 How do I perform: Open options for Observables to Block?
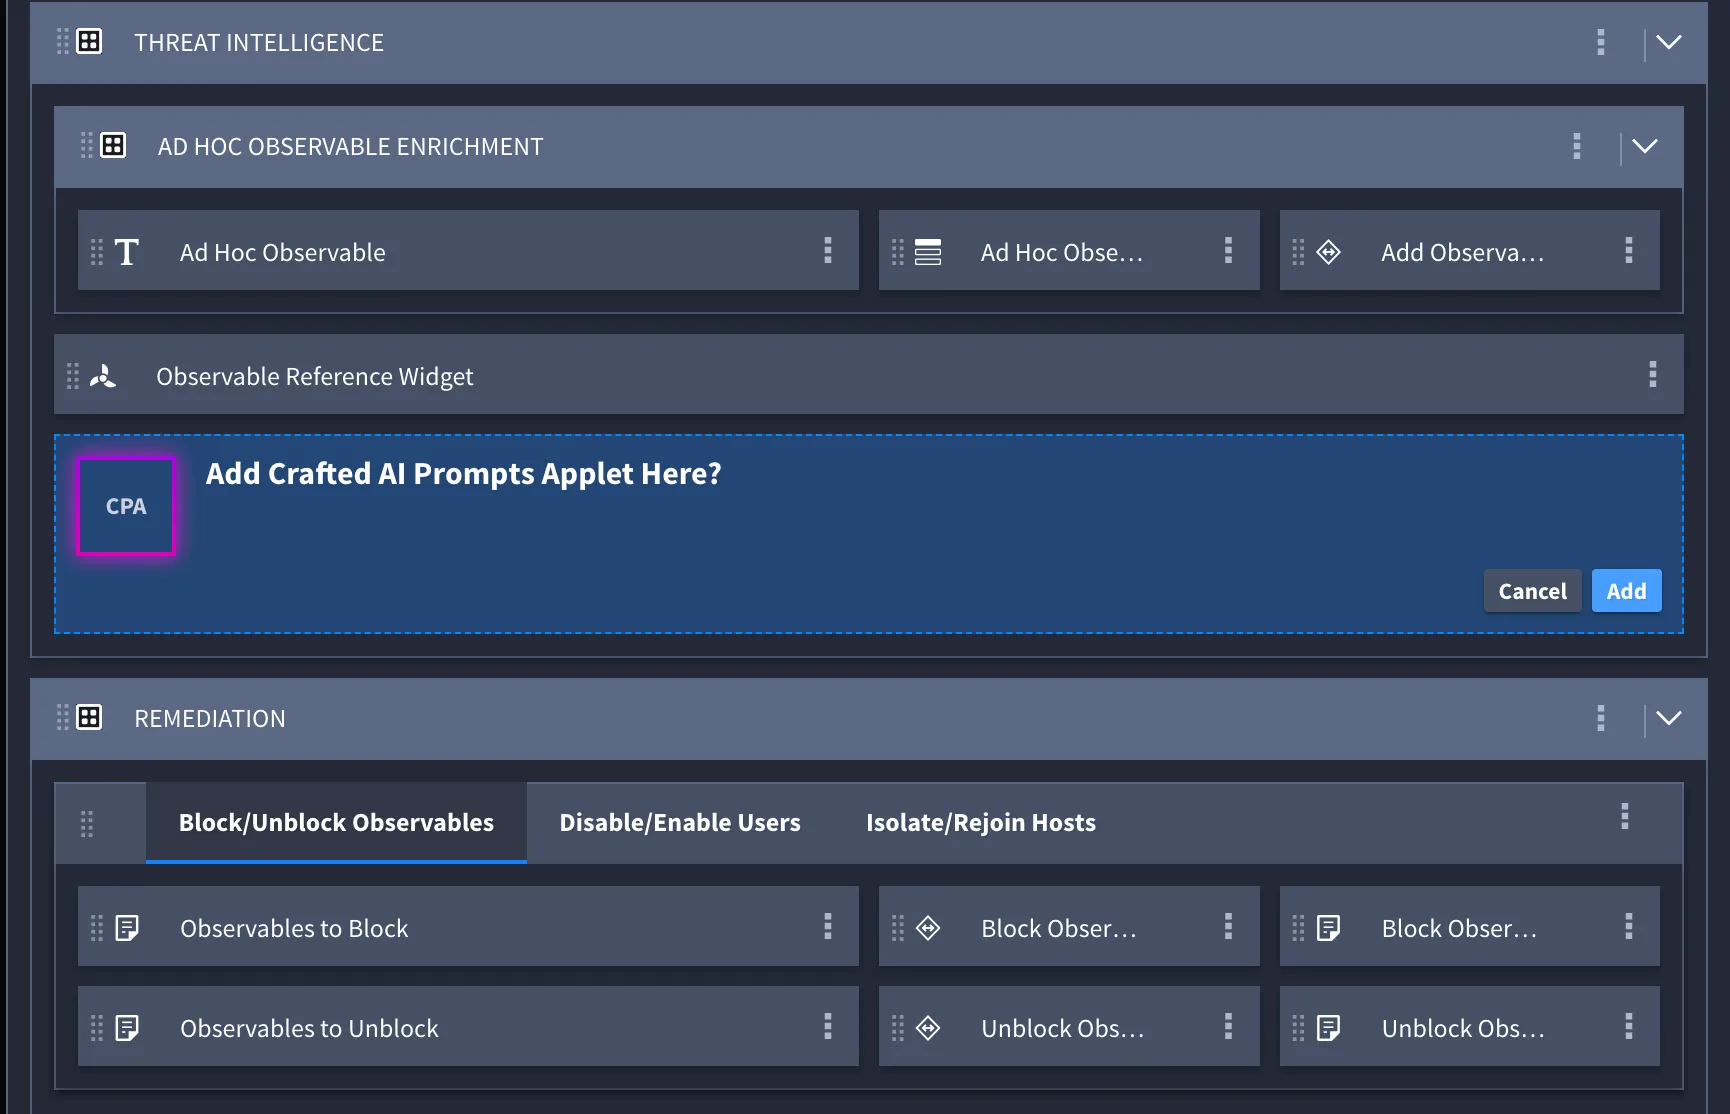(x=828, y=926)
